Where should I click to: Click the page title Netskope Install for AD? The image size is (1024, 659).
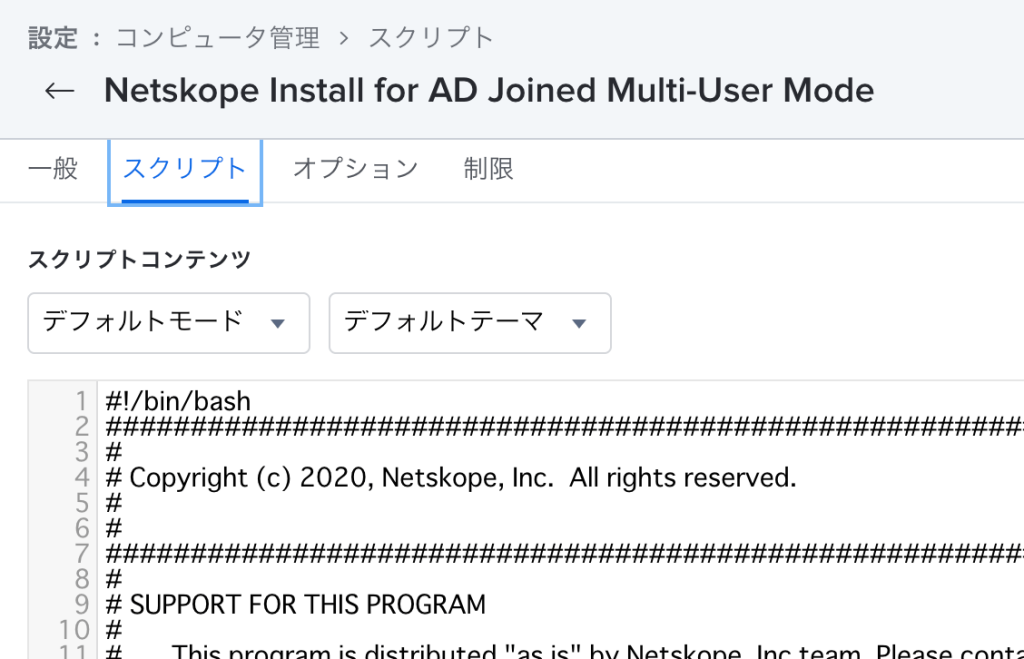[488, 90]
